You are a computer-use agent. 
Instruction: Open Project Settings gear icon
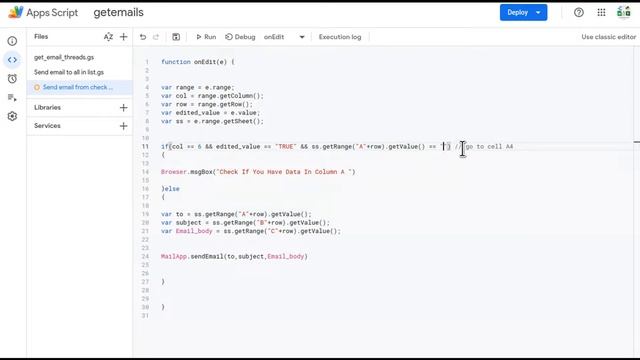(12, 116)
